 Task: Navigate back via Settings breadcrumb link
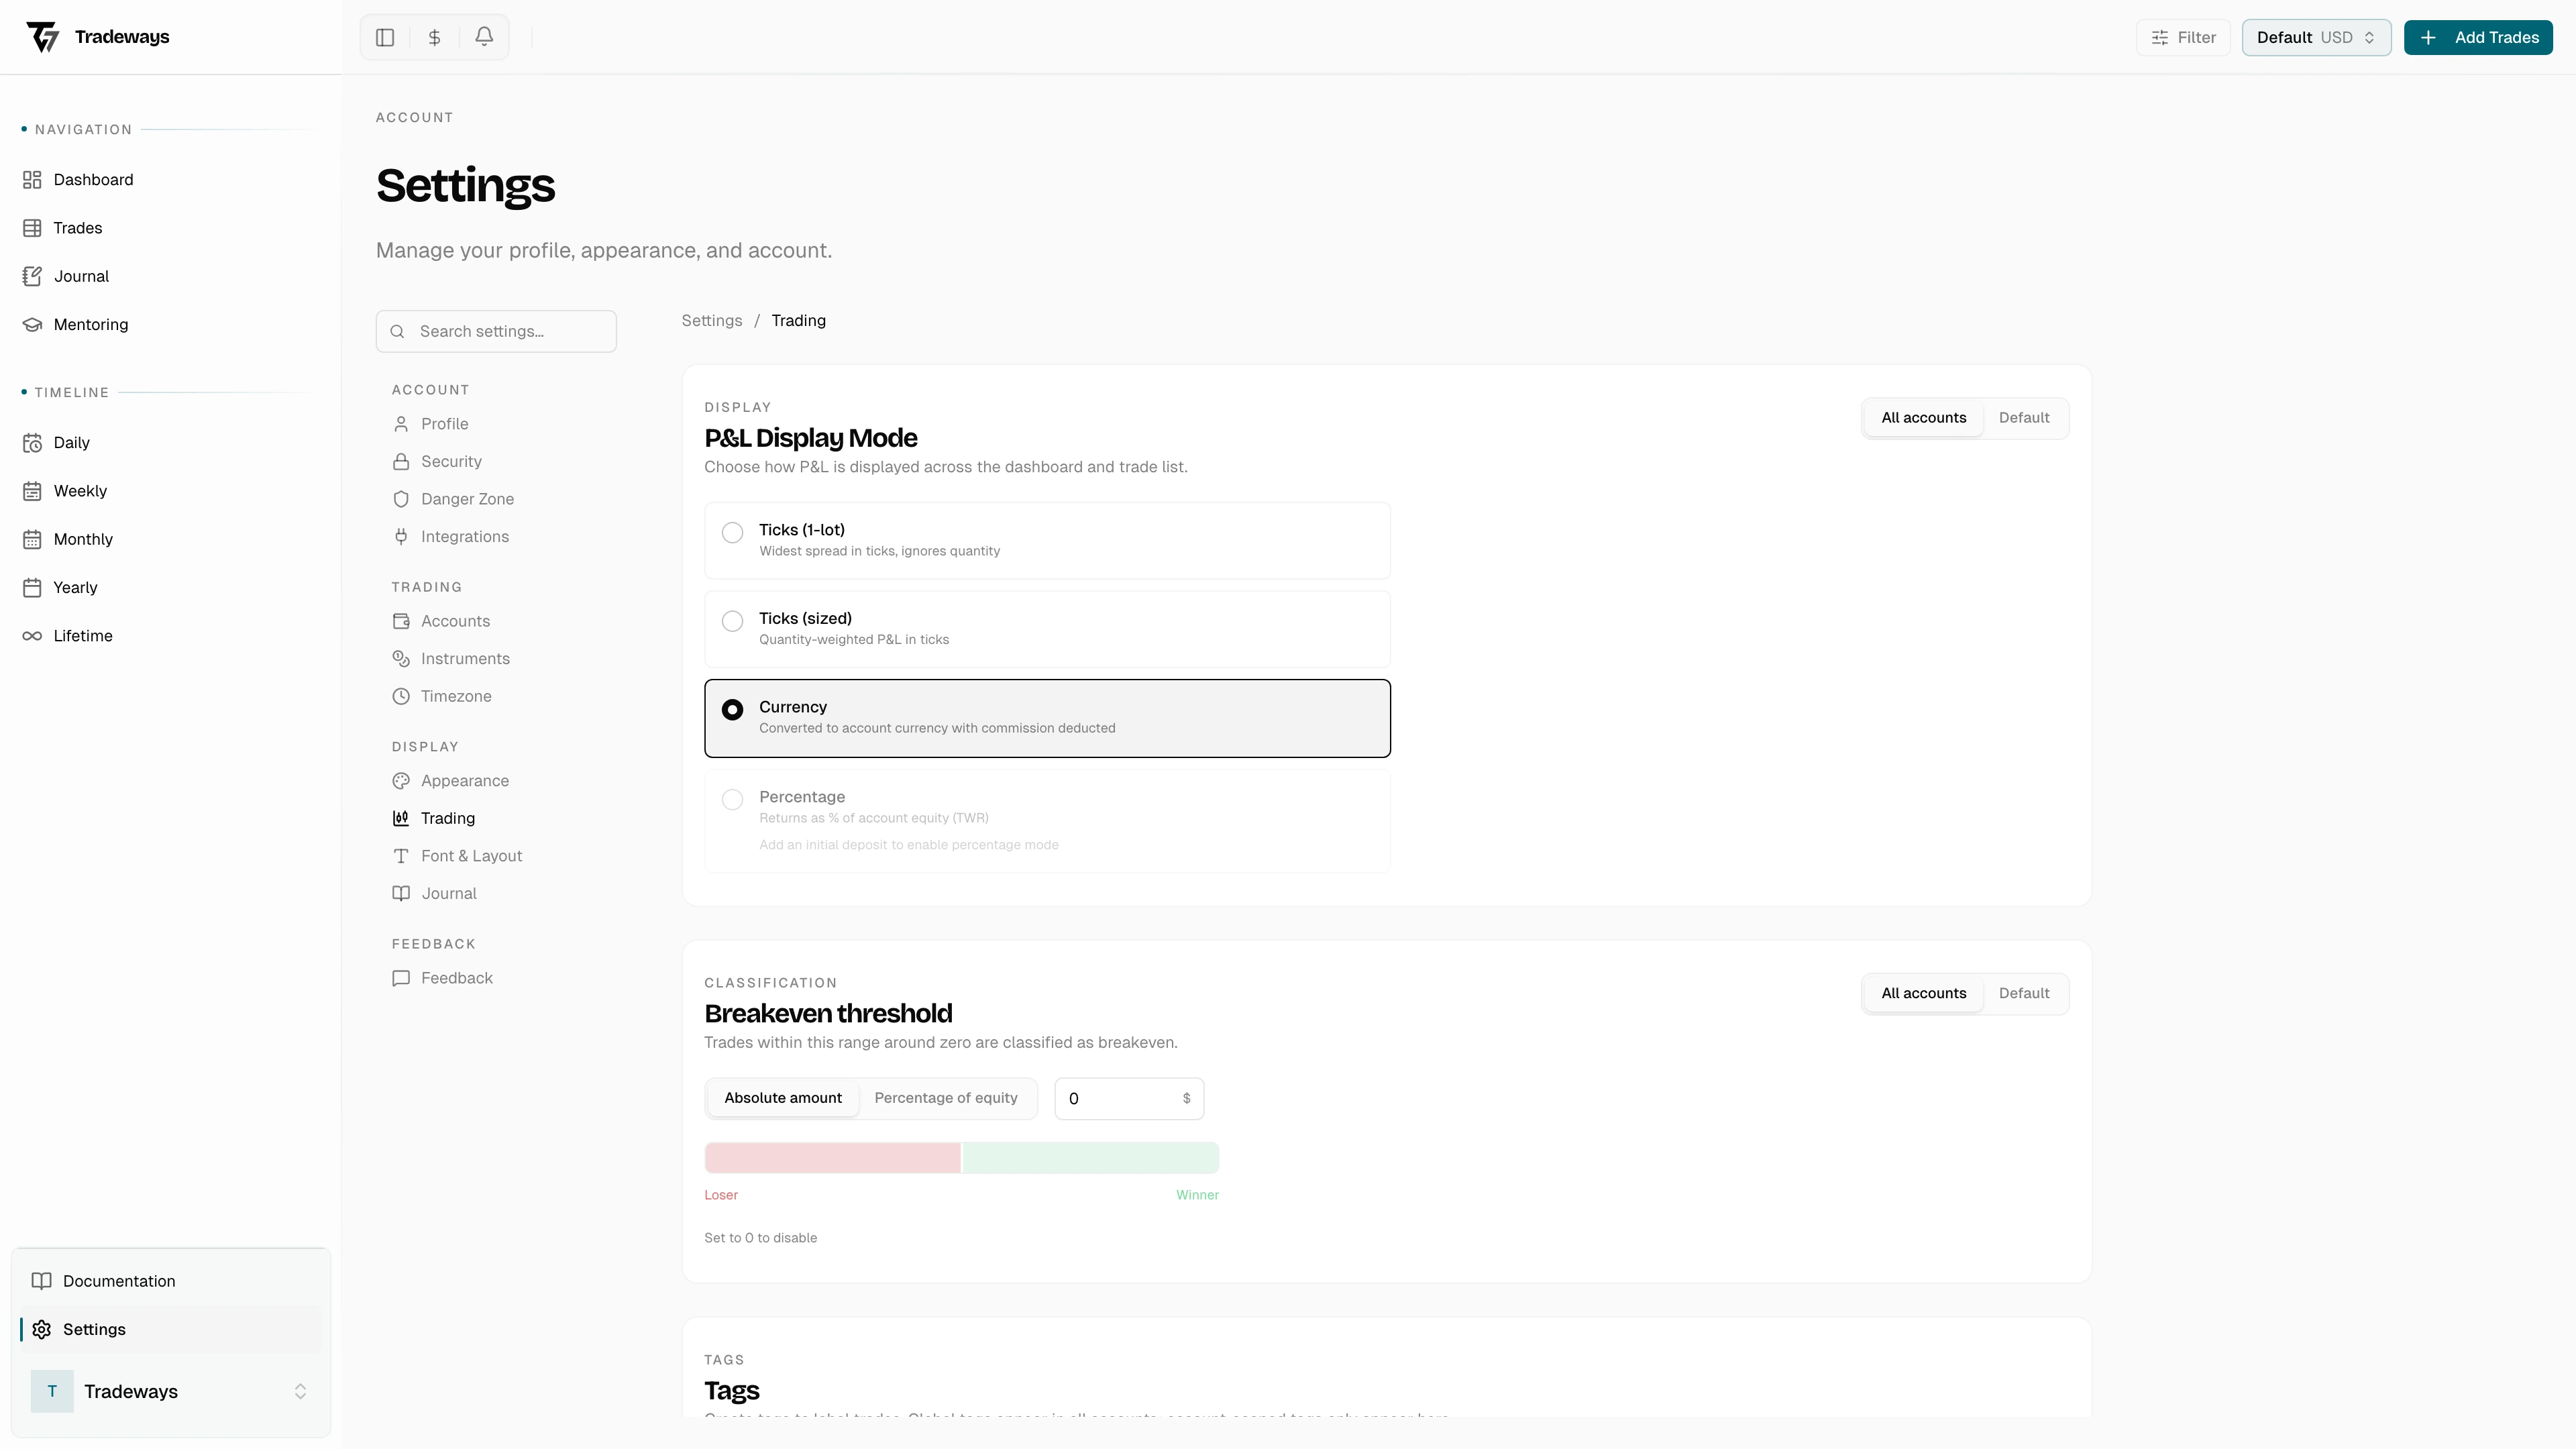(711, 320)
